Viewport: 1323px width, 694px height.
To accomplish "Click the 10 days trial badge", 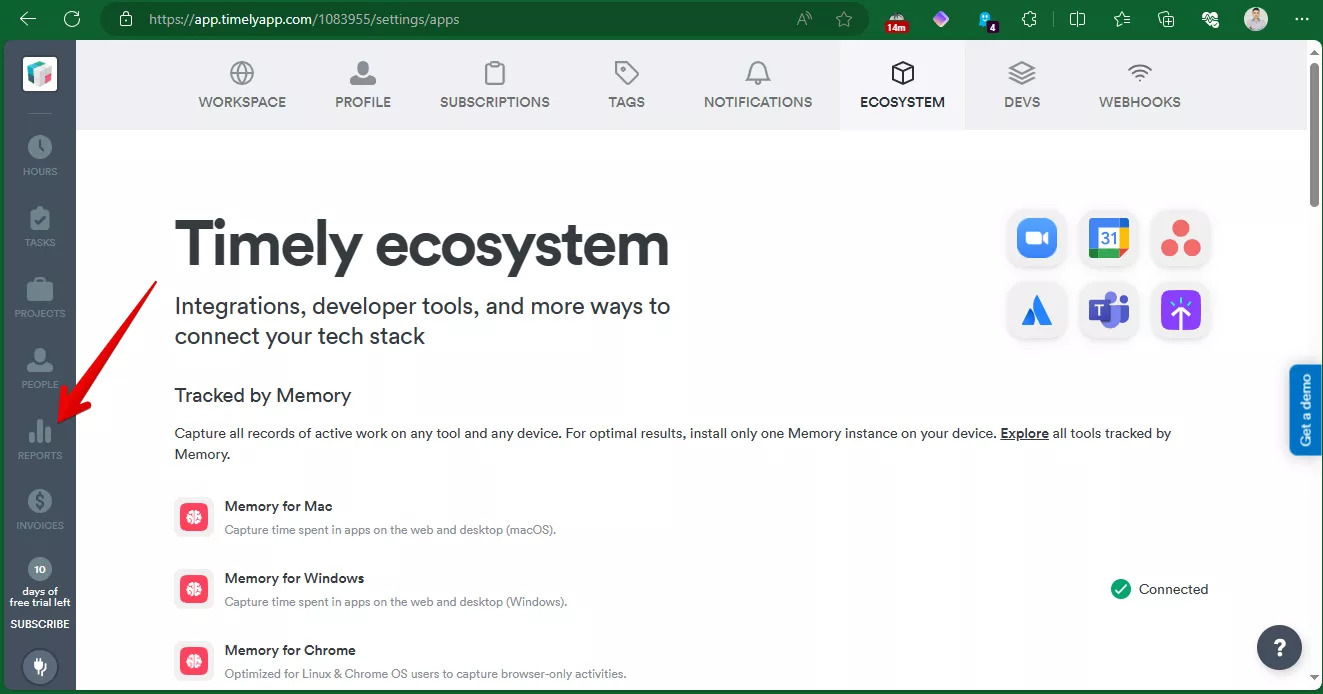I will [40, 570].
